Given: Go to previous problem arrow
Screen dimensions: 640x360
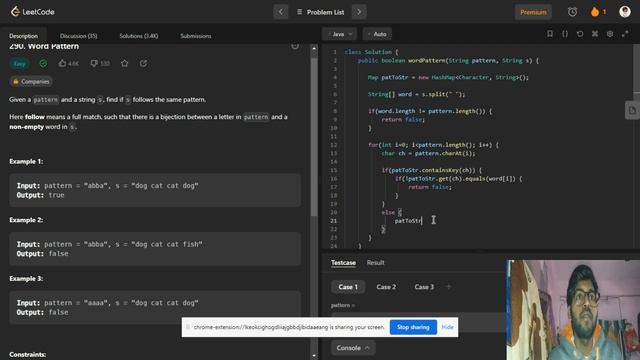Looking at the screenshot, I should click(x=281, y=12).
